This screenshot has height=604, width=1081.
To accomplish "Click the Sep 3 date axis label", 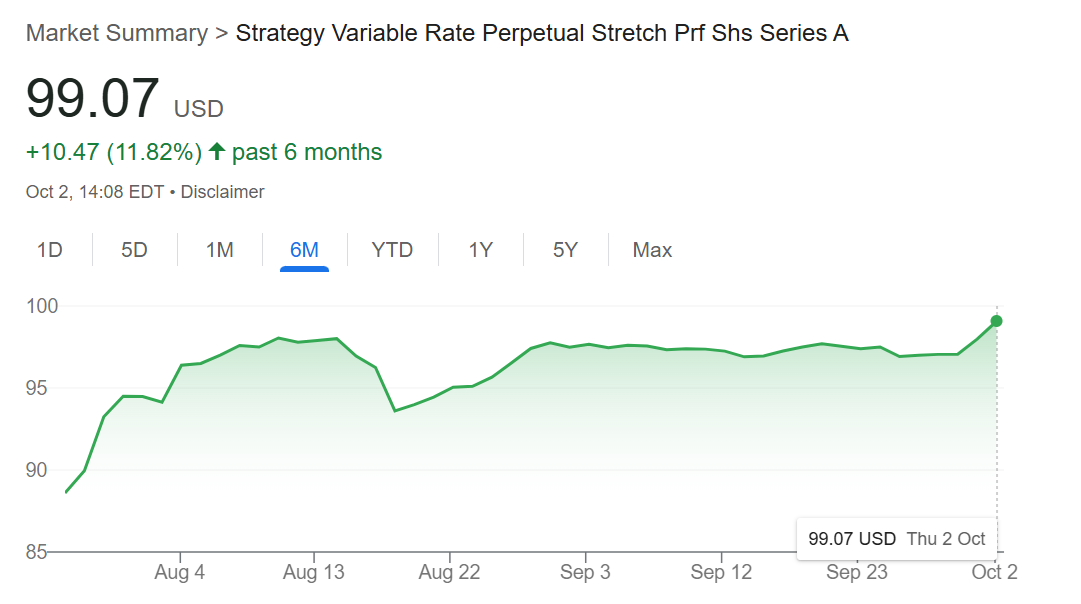I will pos(585,573).
